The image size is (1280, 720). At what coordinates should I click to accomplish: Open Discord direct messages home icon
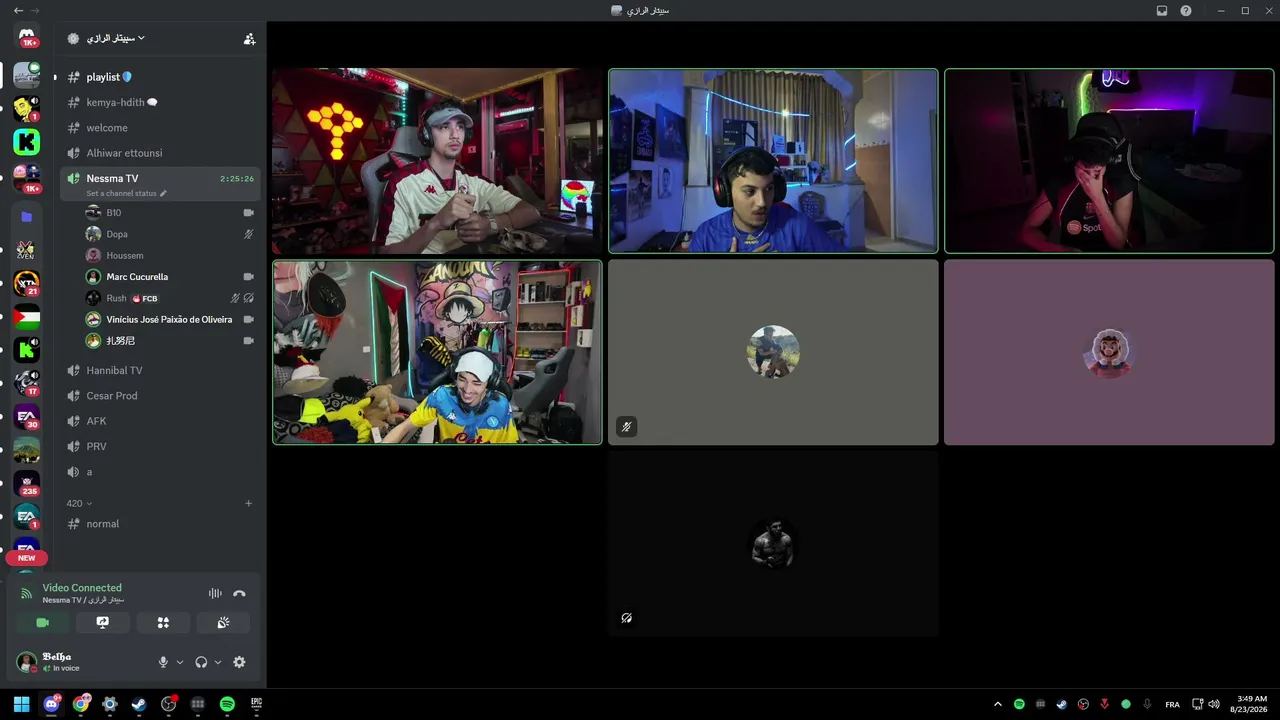click(27, 36)
